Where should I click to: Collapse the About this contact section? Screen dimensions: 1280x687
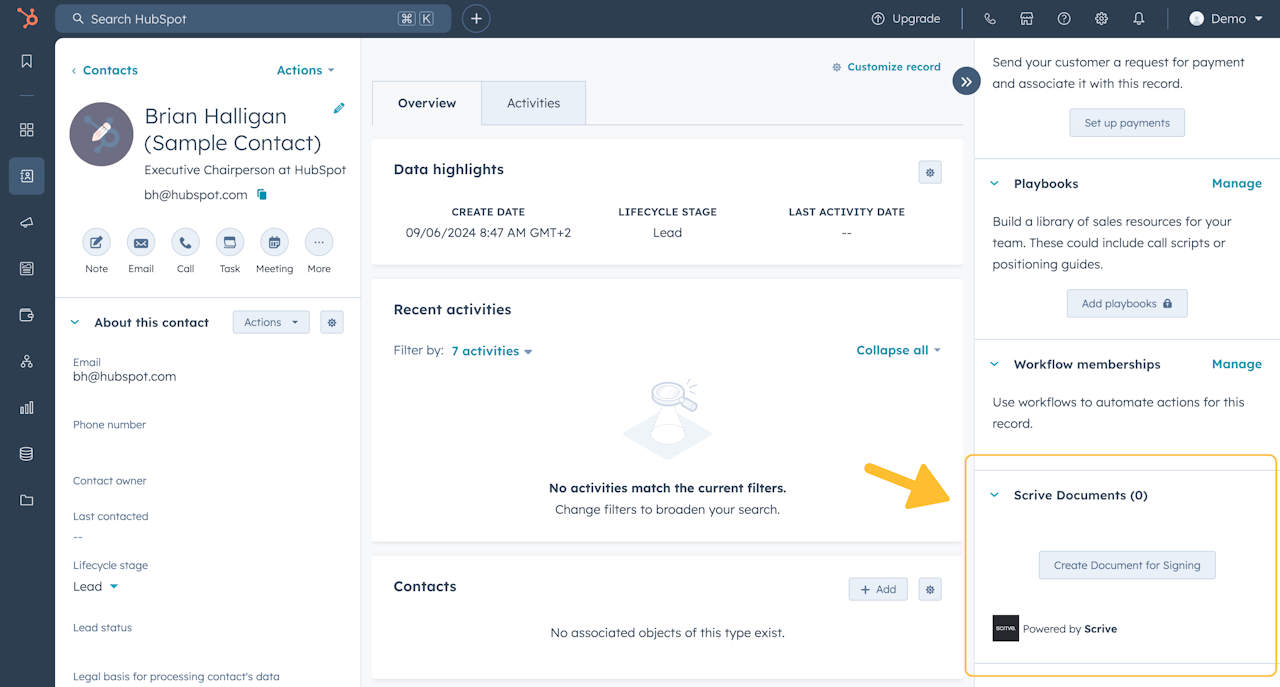[x=74, y=322]
